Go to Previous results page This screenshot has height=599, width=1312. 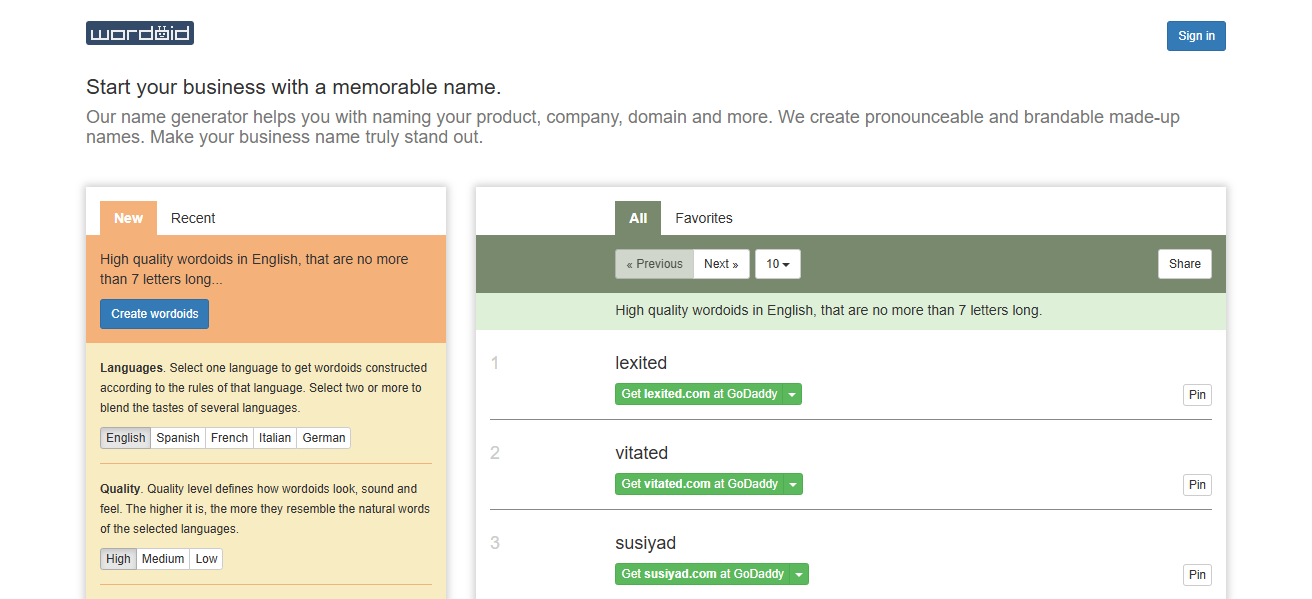pyautogui.click(x=654, y=264)
